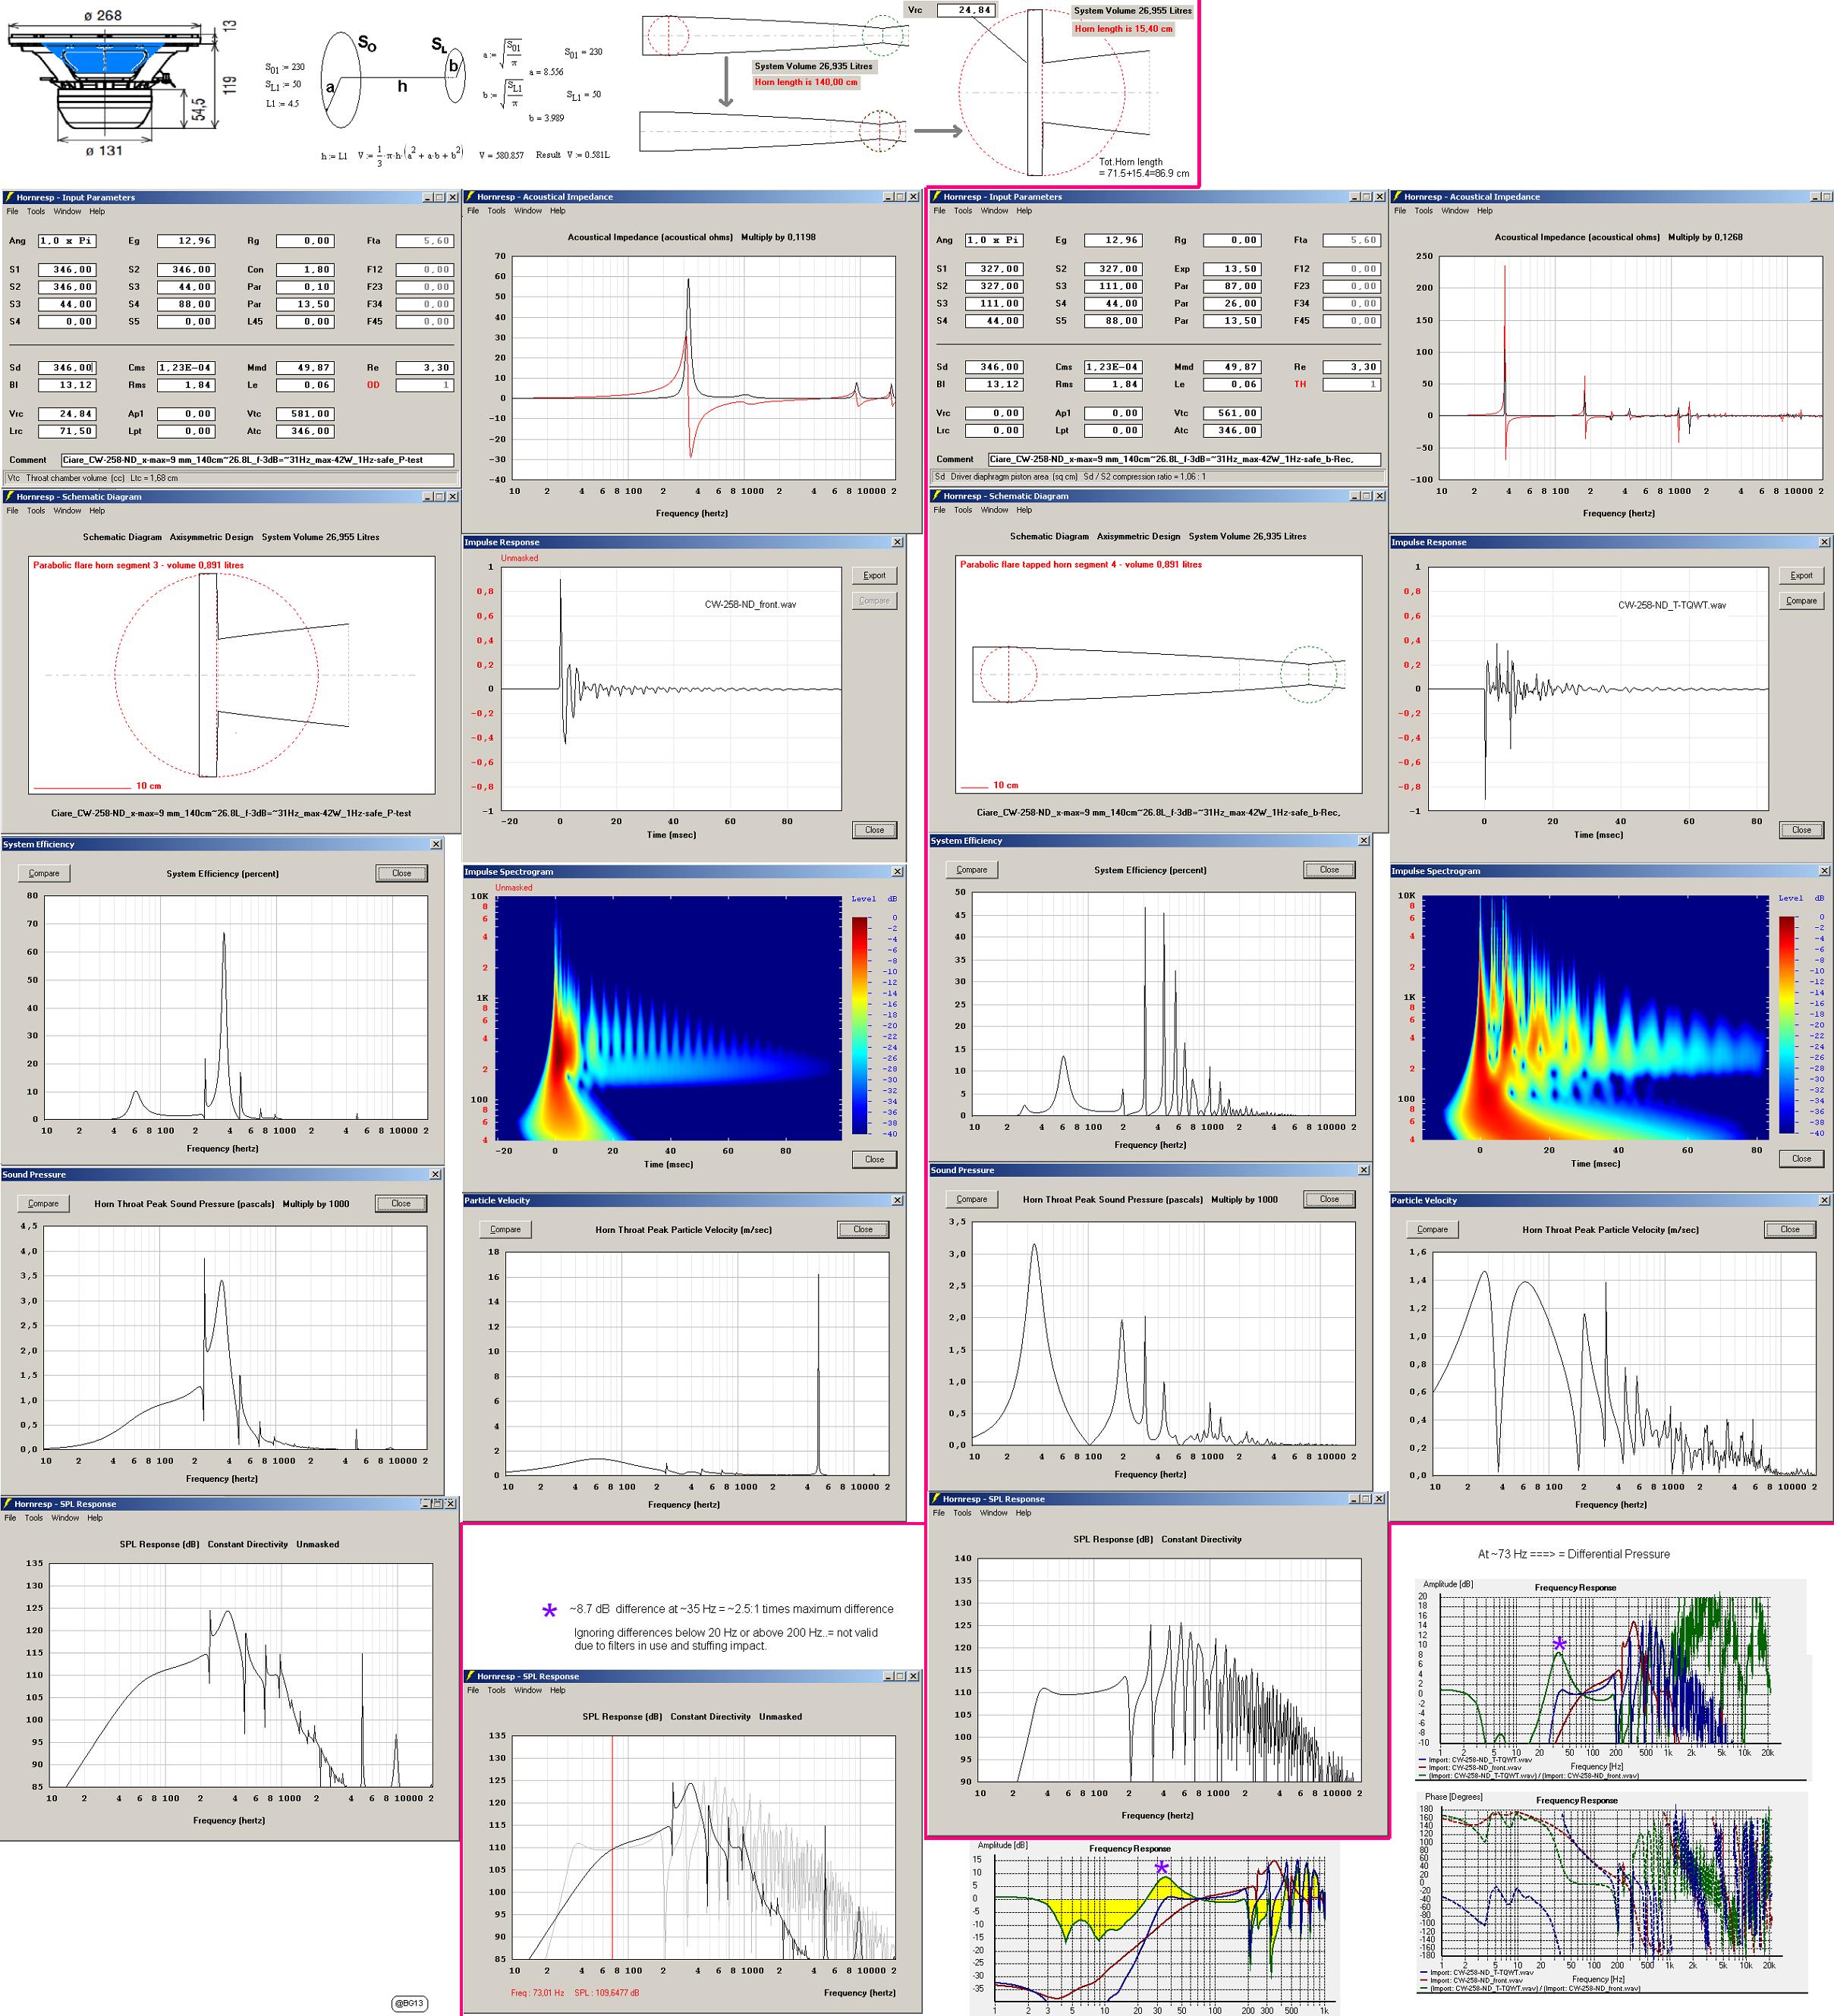1834x2016 pixels.
Task: Click Compare in the Particle Velocity window with the 18 m/sec scale
Action: tap(505, 1229)
